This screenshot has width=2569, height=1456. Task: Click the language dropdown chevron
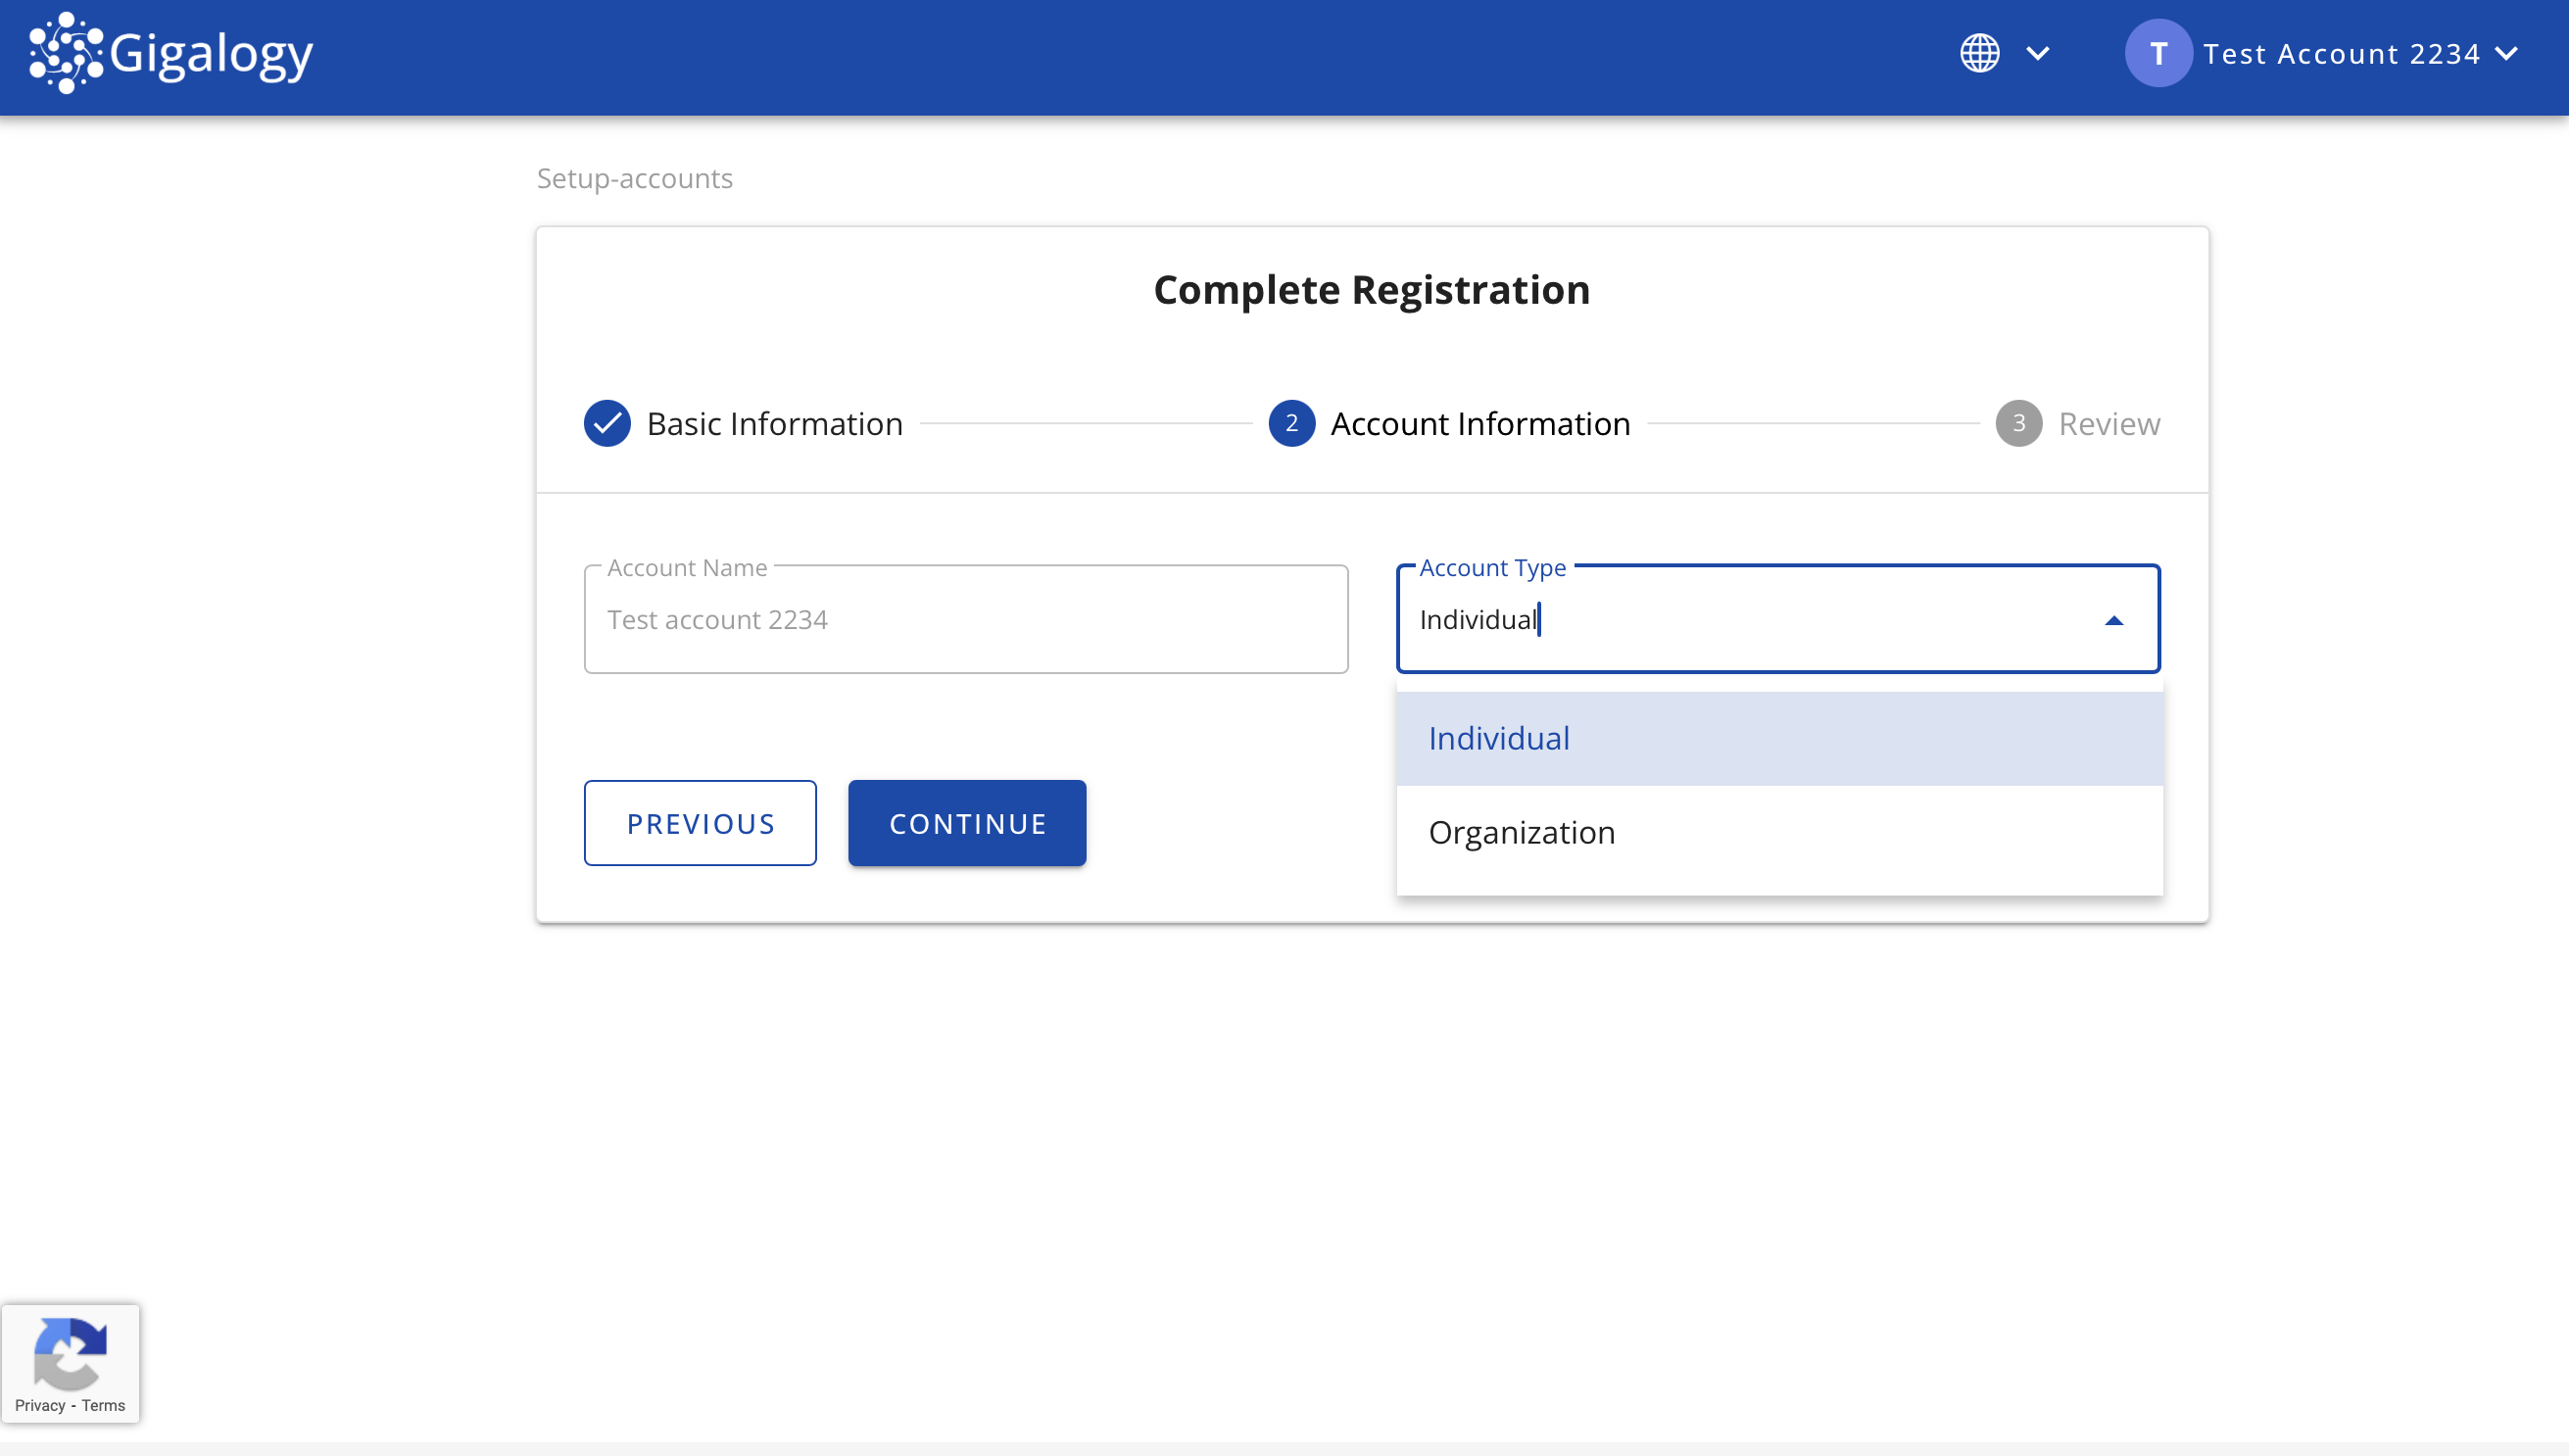coord(2038,53)
